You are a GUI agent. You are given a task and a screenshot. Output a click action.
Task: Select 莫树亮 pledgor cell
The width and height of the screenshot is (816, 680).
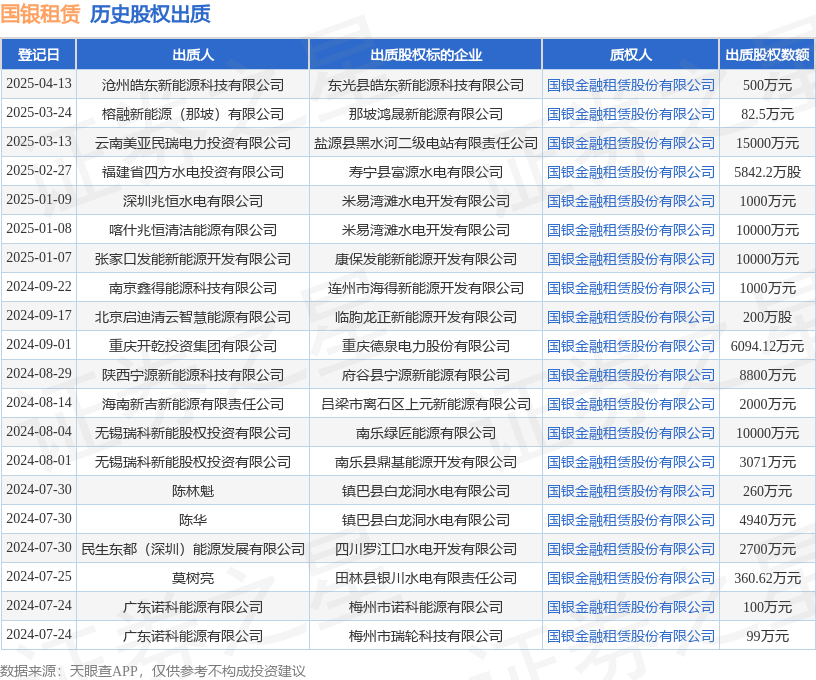click(193, 578)
